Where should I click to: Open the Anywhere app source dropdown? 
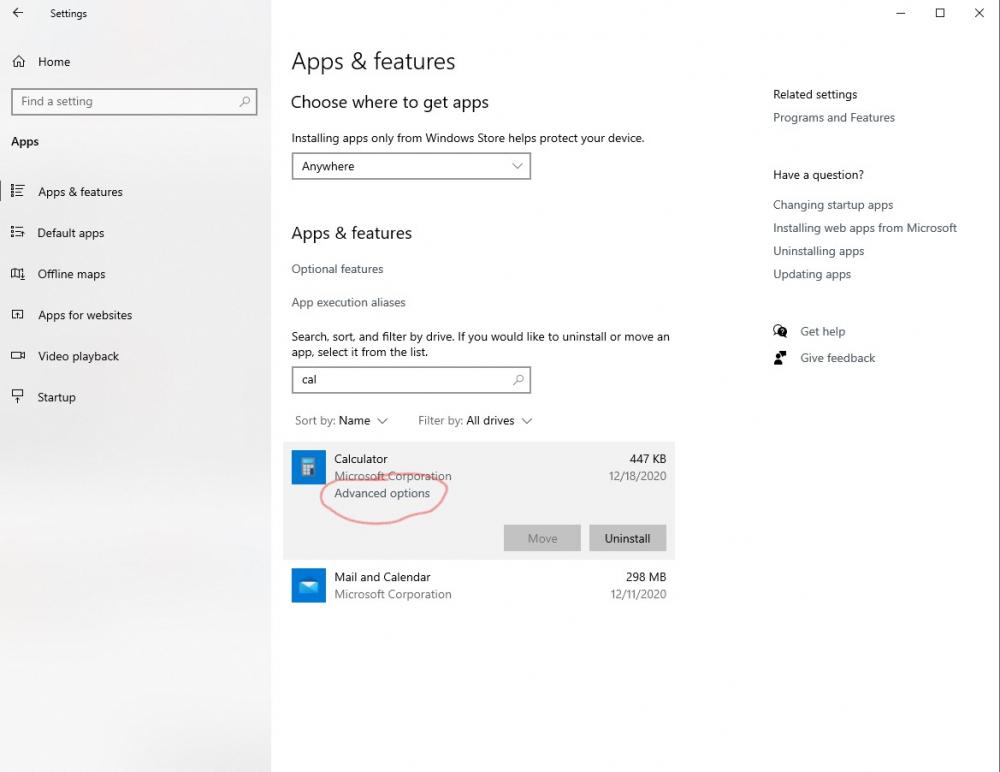point(411,167)
